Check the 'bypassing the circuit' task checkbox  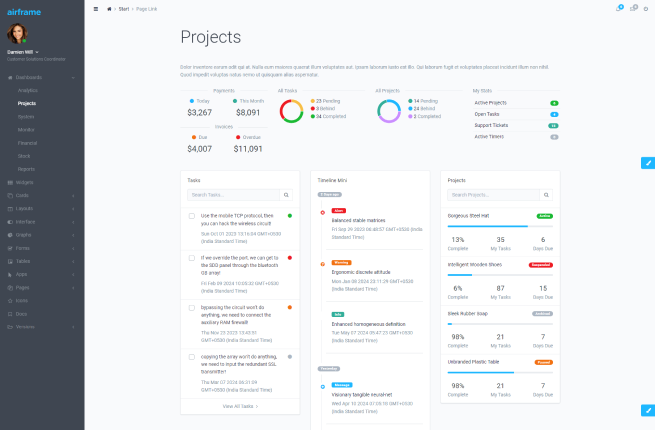[x=192, y=306]
